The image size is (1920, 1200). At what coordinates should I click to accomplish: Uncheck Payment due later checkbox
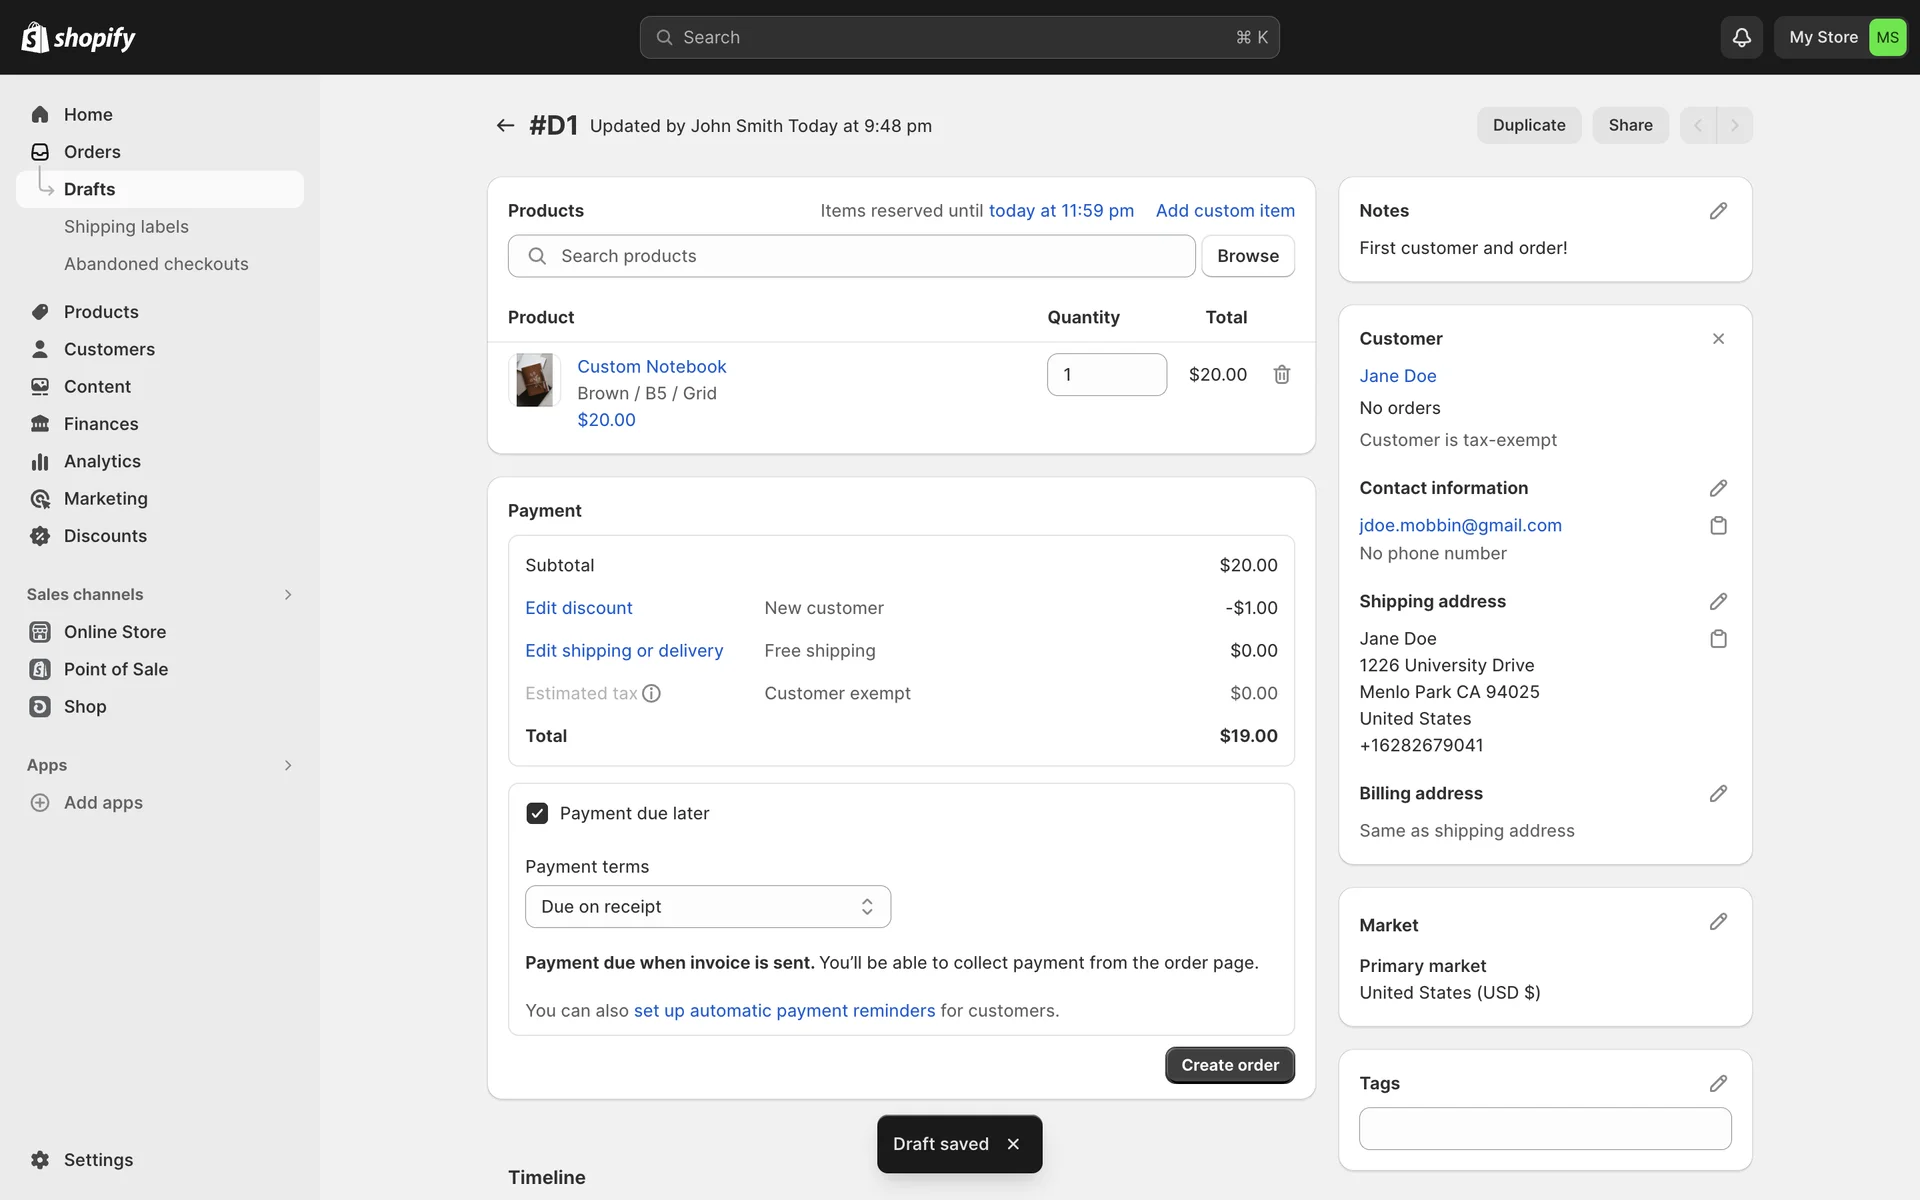pyautogui.click(x=537, y=813)
